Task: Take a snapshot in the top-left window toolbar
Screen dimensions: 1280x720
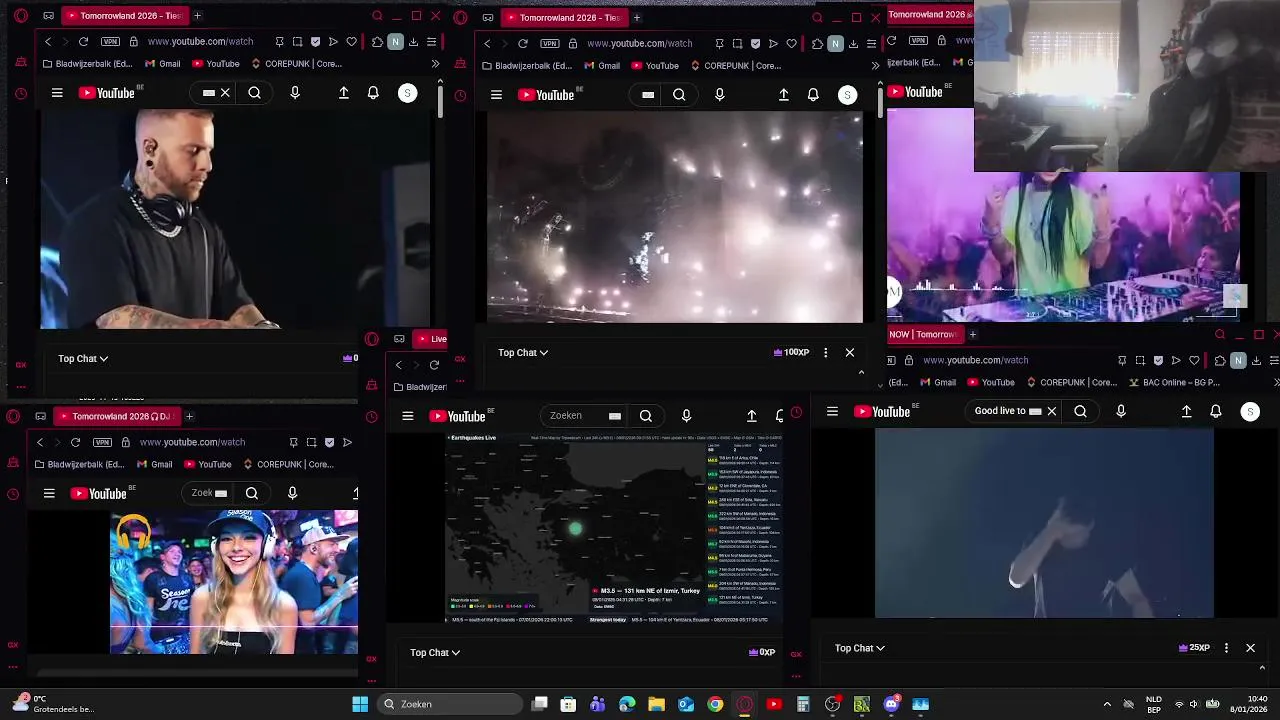Action: tap(298, 42)
